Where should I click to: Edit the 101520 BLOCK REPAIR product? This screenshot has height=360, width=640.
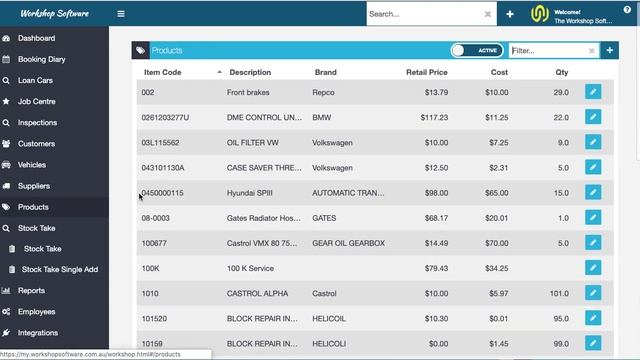point(593,318)
